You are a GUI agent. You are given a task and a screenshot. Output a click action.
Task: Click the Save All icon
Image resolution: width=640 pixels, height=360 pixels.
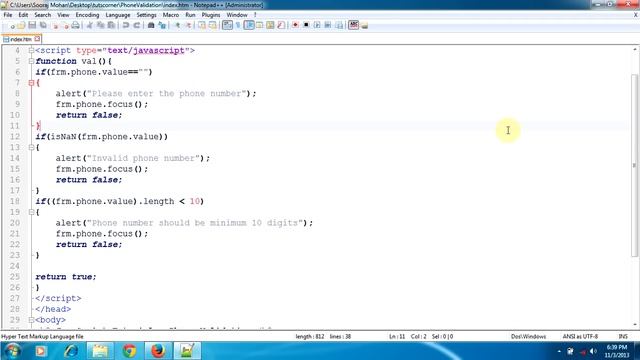pos(43,25)
